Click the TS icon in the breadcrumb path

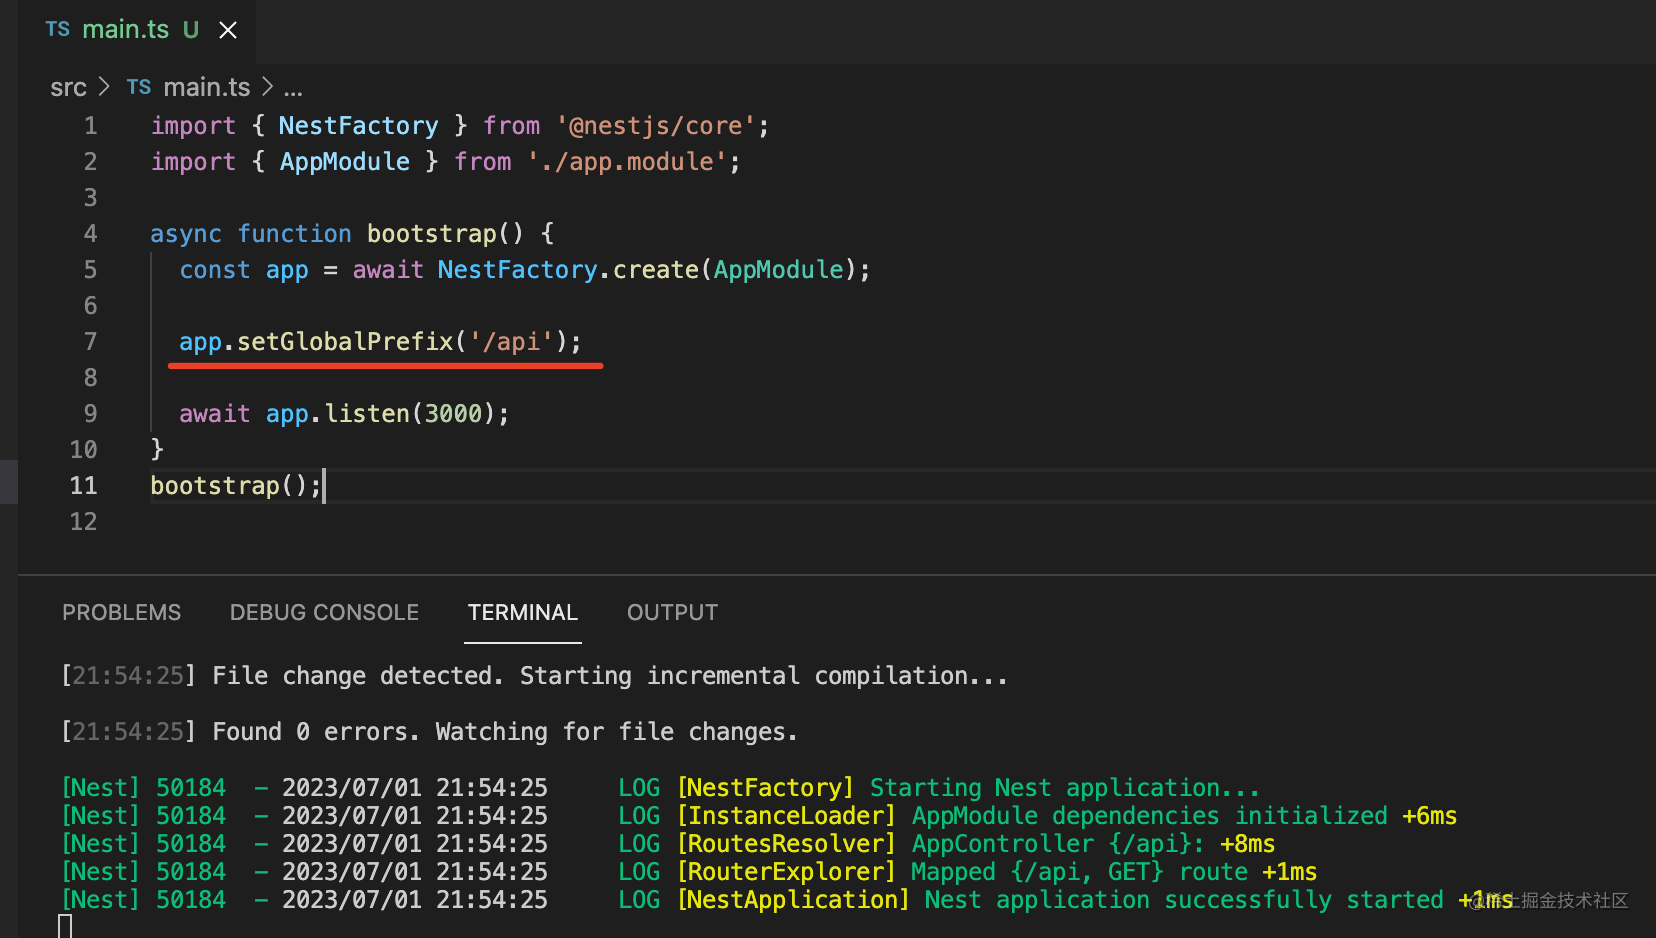click(139, 88)
